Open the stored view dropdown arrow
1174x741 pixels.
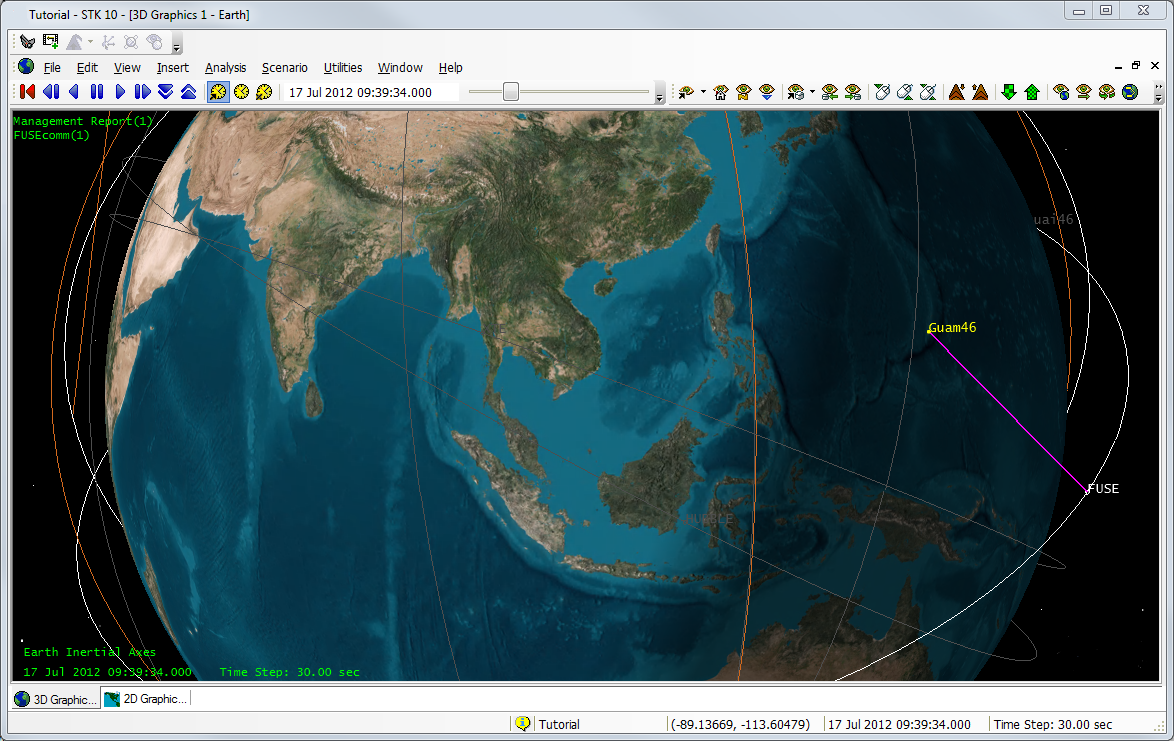pos(812,92)
